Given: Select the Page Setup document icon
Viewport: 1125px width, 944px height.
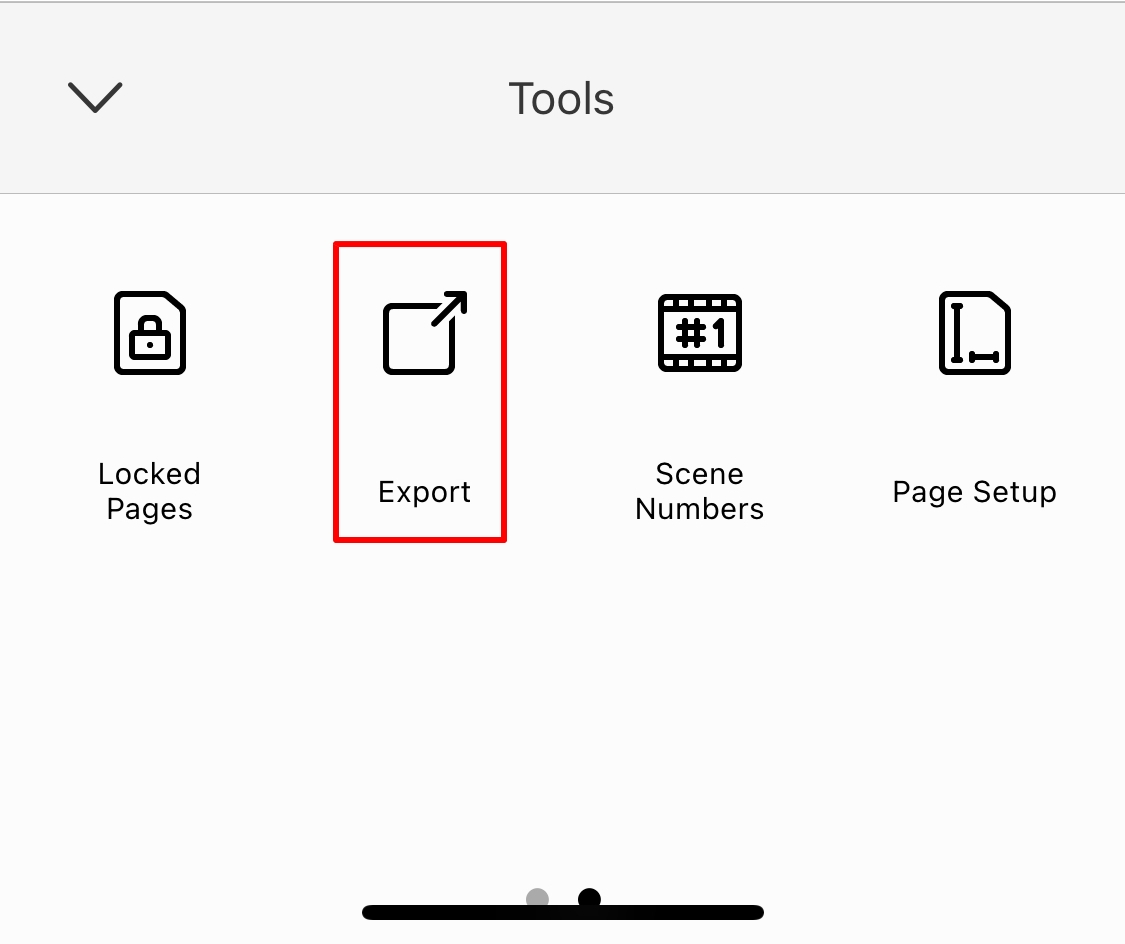Looking at the screenshot, I should [x=974, y=333].
